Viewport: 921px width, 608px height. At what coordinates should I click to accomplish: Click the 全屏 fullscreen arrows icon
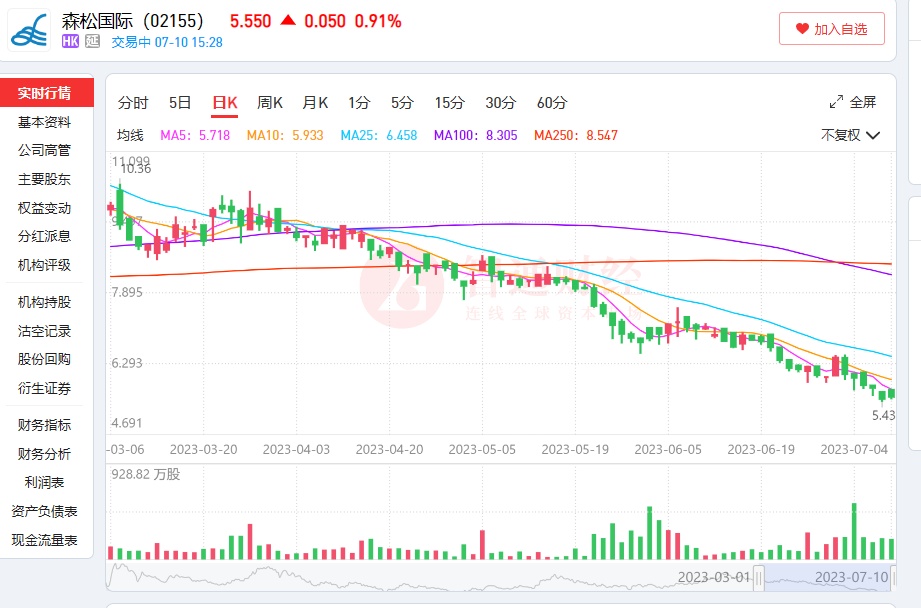point(836,102)
